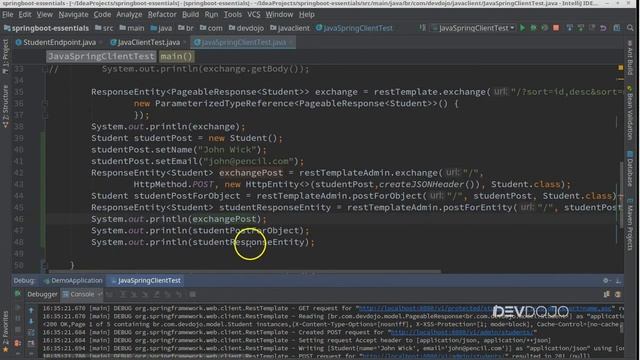This screenshot has height=360, width=640.
Task: Click the Build Project icon left of run configuration
Action: (422, 28)
